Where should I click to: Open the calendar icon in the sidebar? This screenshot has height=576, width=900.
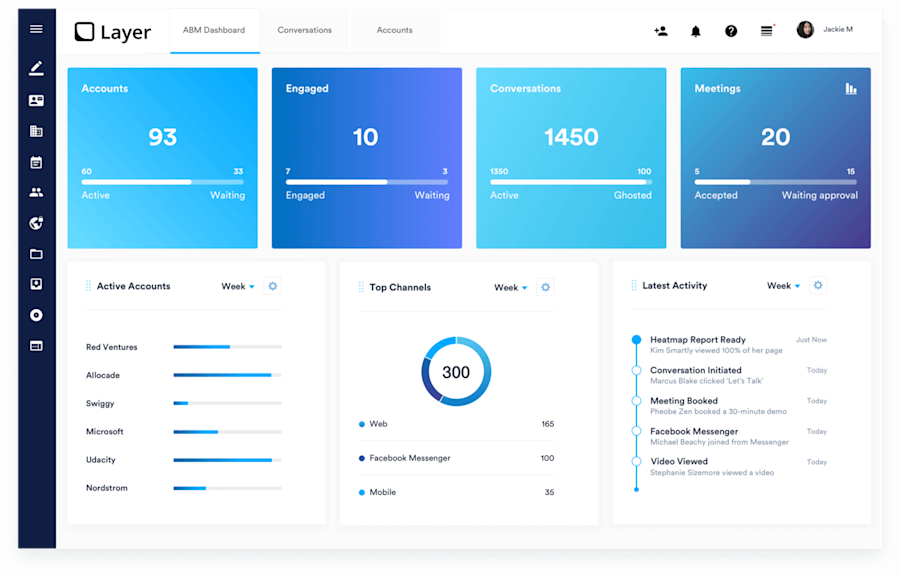pyautogui.click(x=36, y=160)
